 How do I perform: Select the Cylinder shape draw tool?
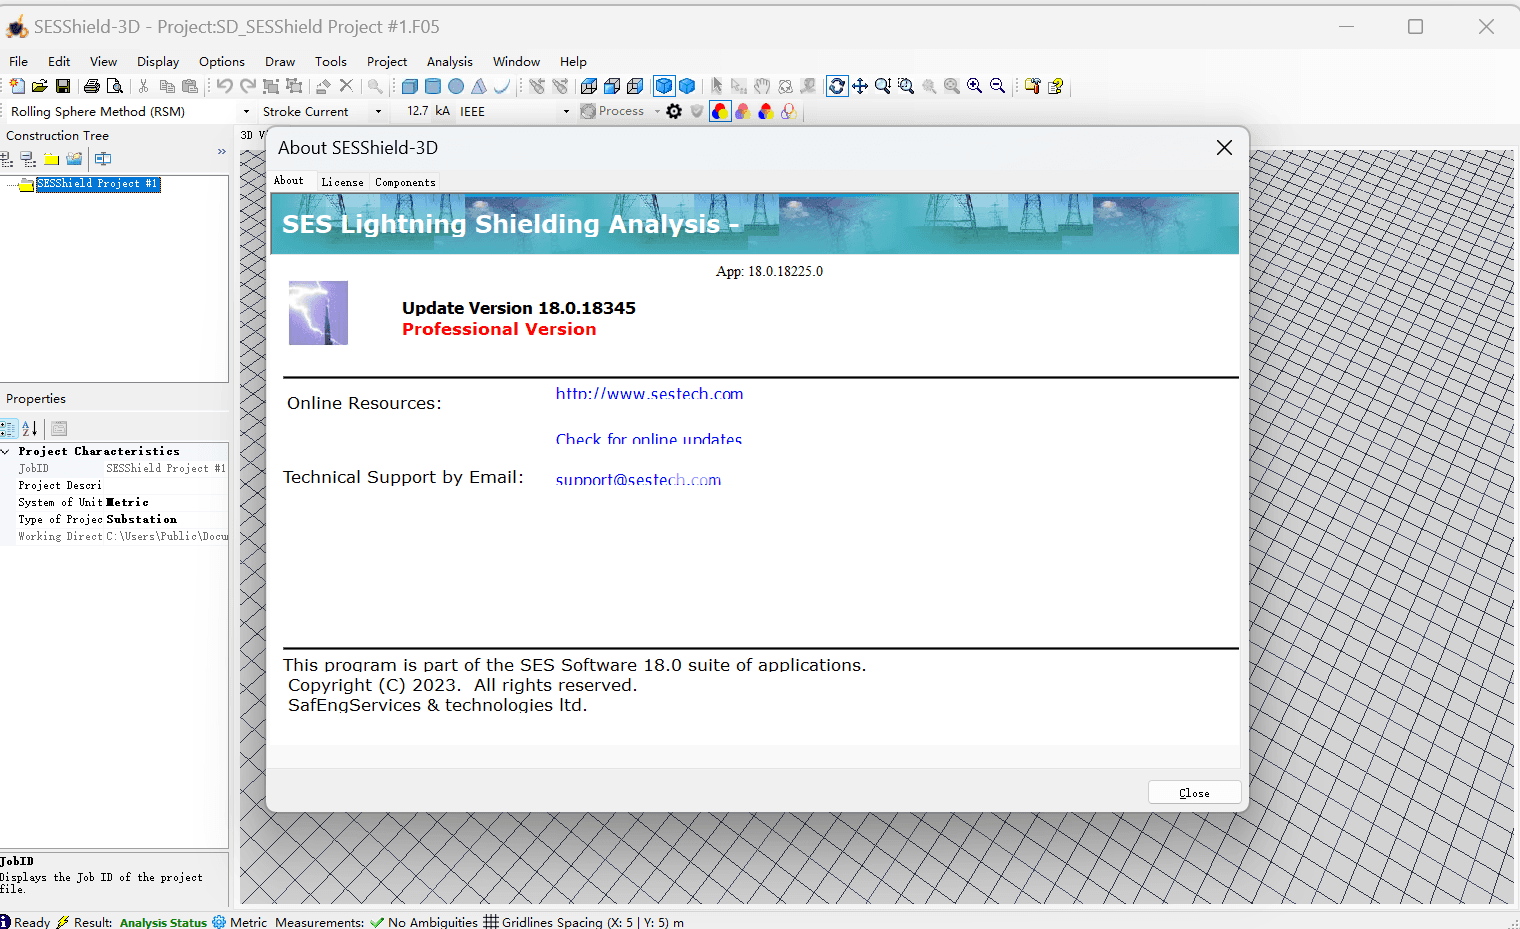click(433, 86)
